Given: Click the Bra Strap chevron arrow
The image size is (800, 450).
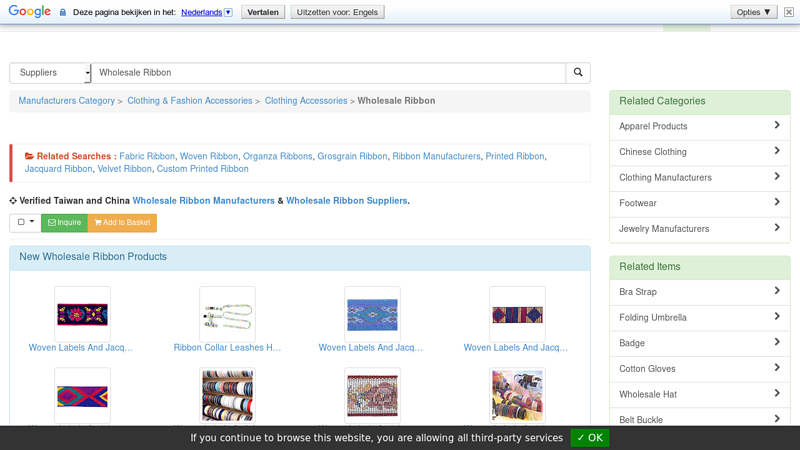Looking at the screenshot, I should 777,292.
